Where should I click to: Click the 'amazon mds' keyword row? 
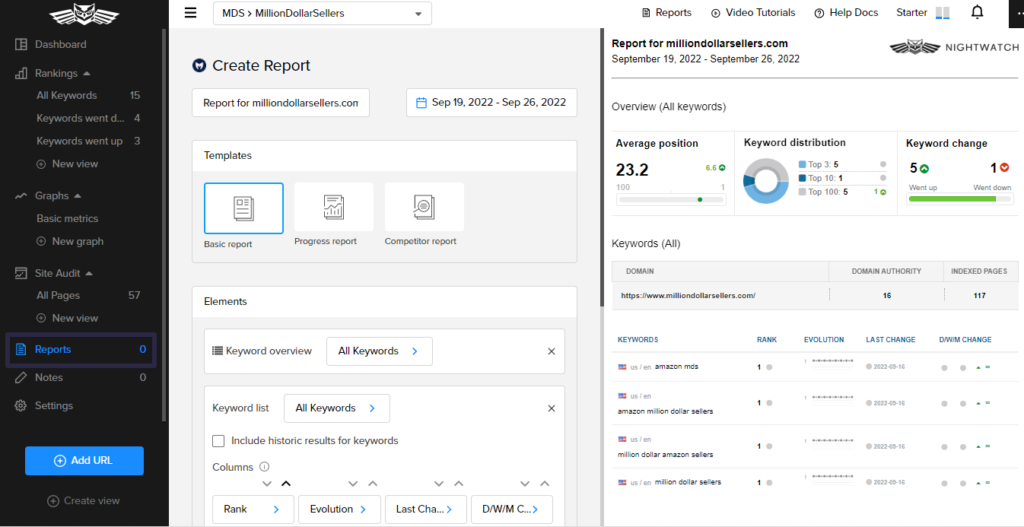pyautogui.click(x=815, y=367)
